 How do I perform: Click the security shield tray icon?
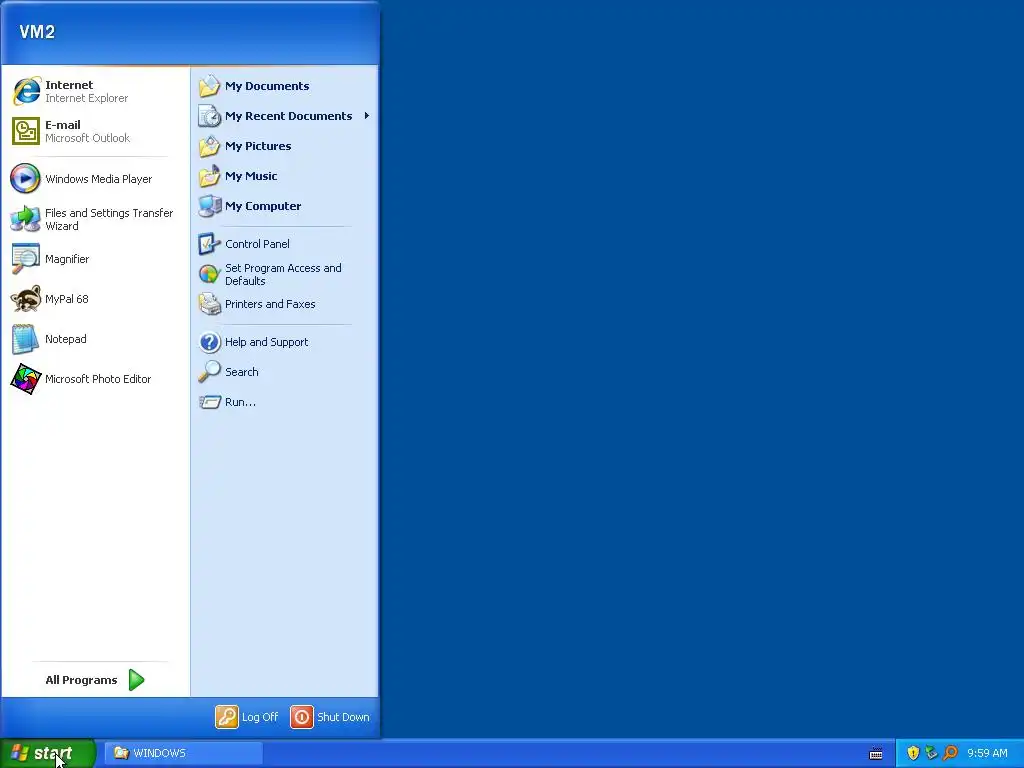pyautogui.click(x=913, y=753)
